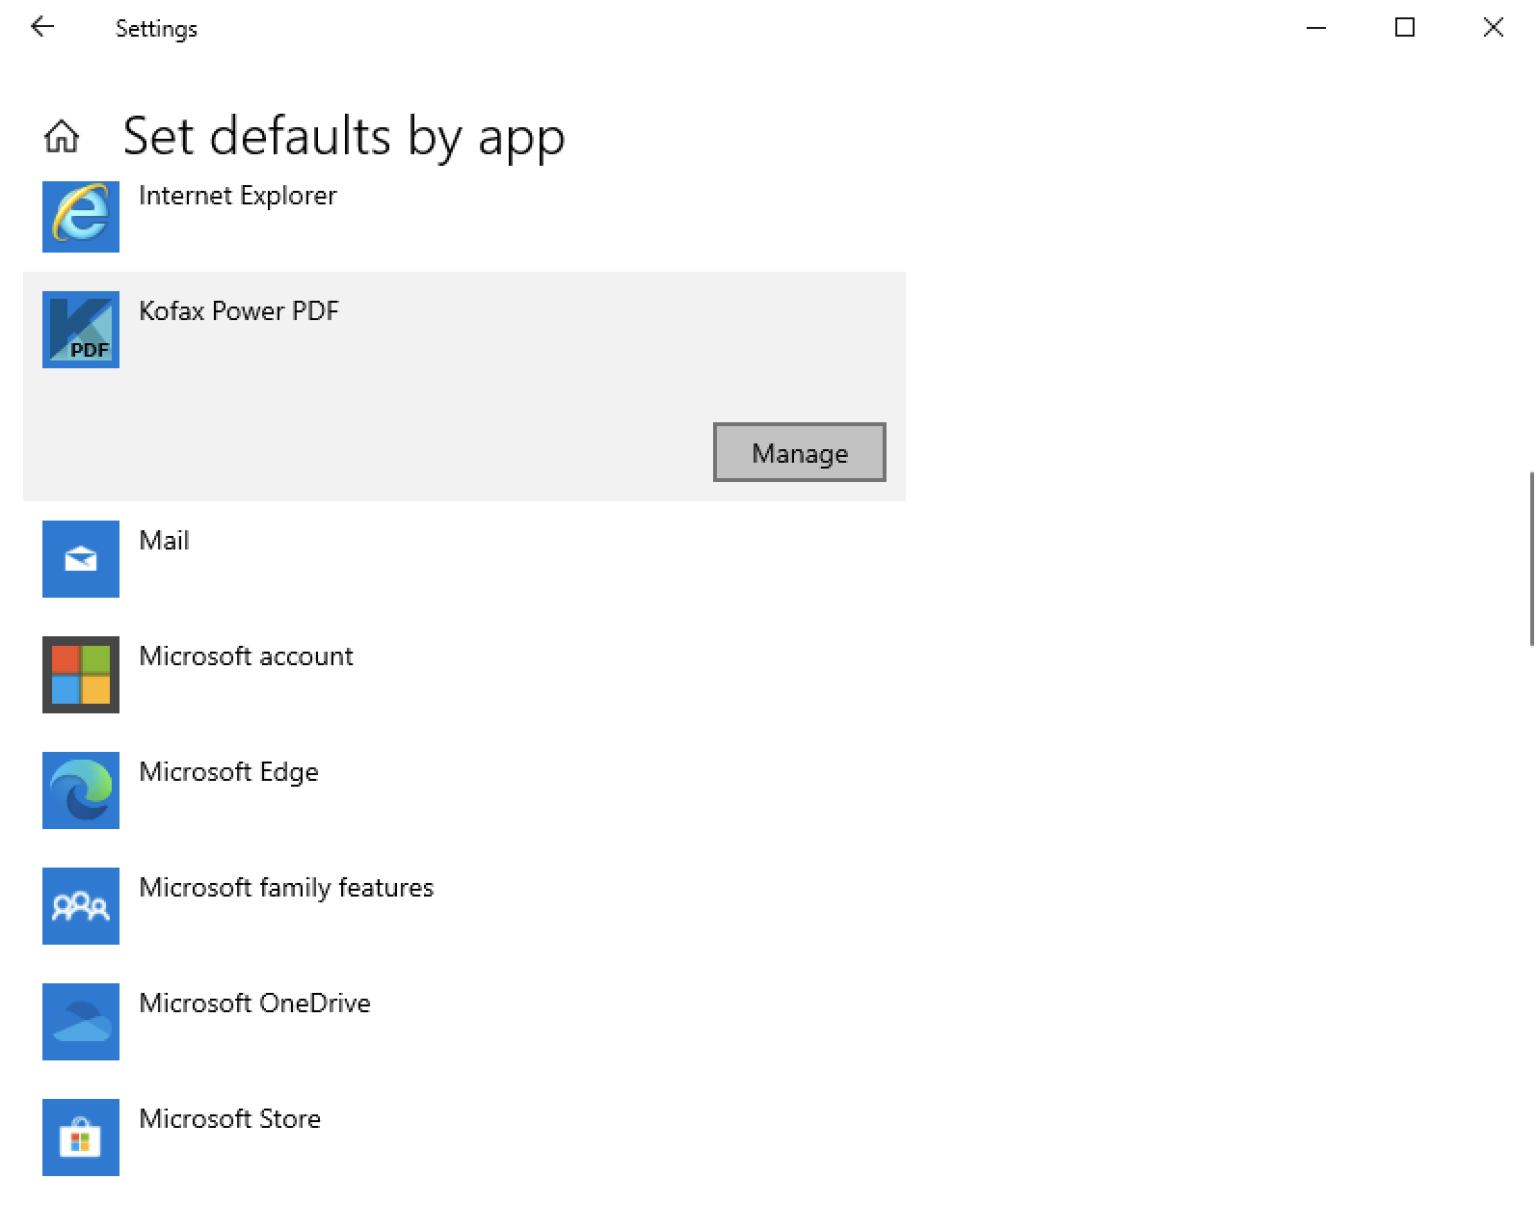Click the Microsoft account icon
Image resolution: width=1536 pixels, height=1205 pixels.
click(80, 675)
